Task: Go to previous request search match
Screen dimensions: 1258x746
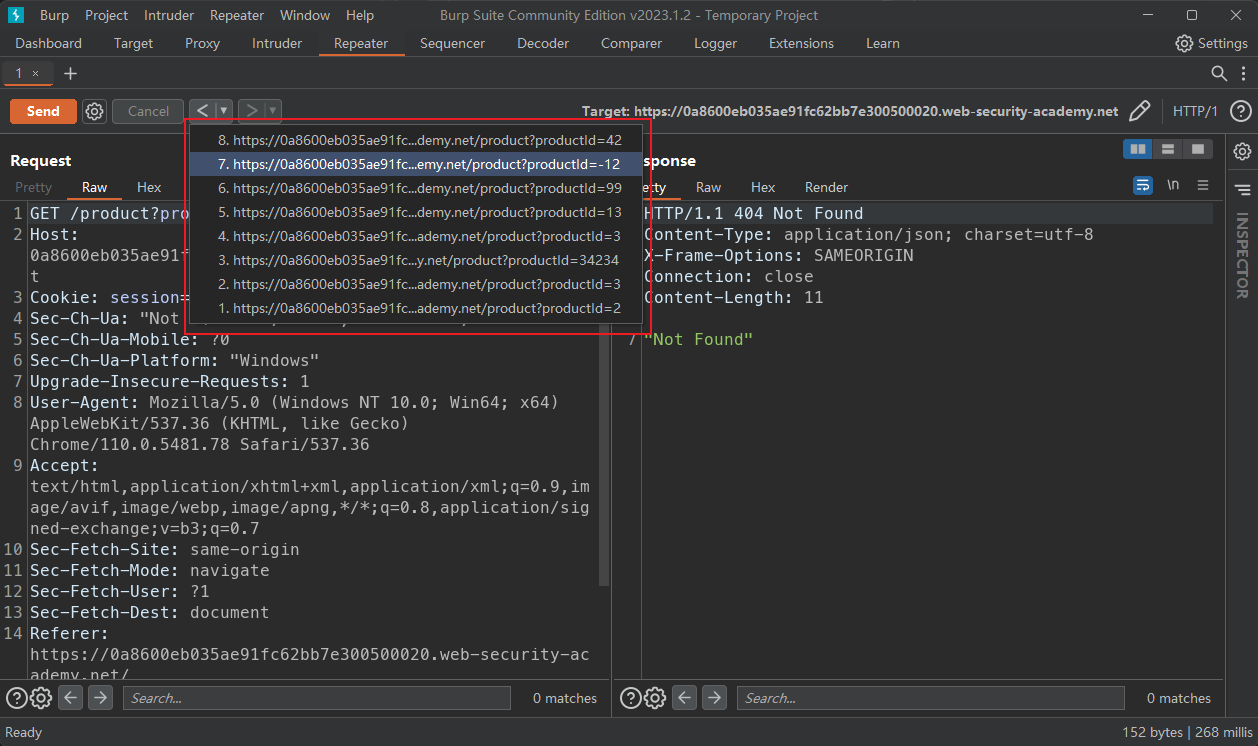Action: tap(70, 698)
